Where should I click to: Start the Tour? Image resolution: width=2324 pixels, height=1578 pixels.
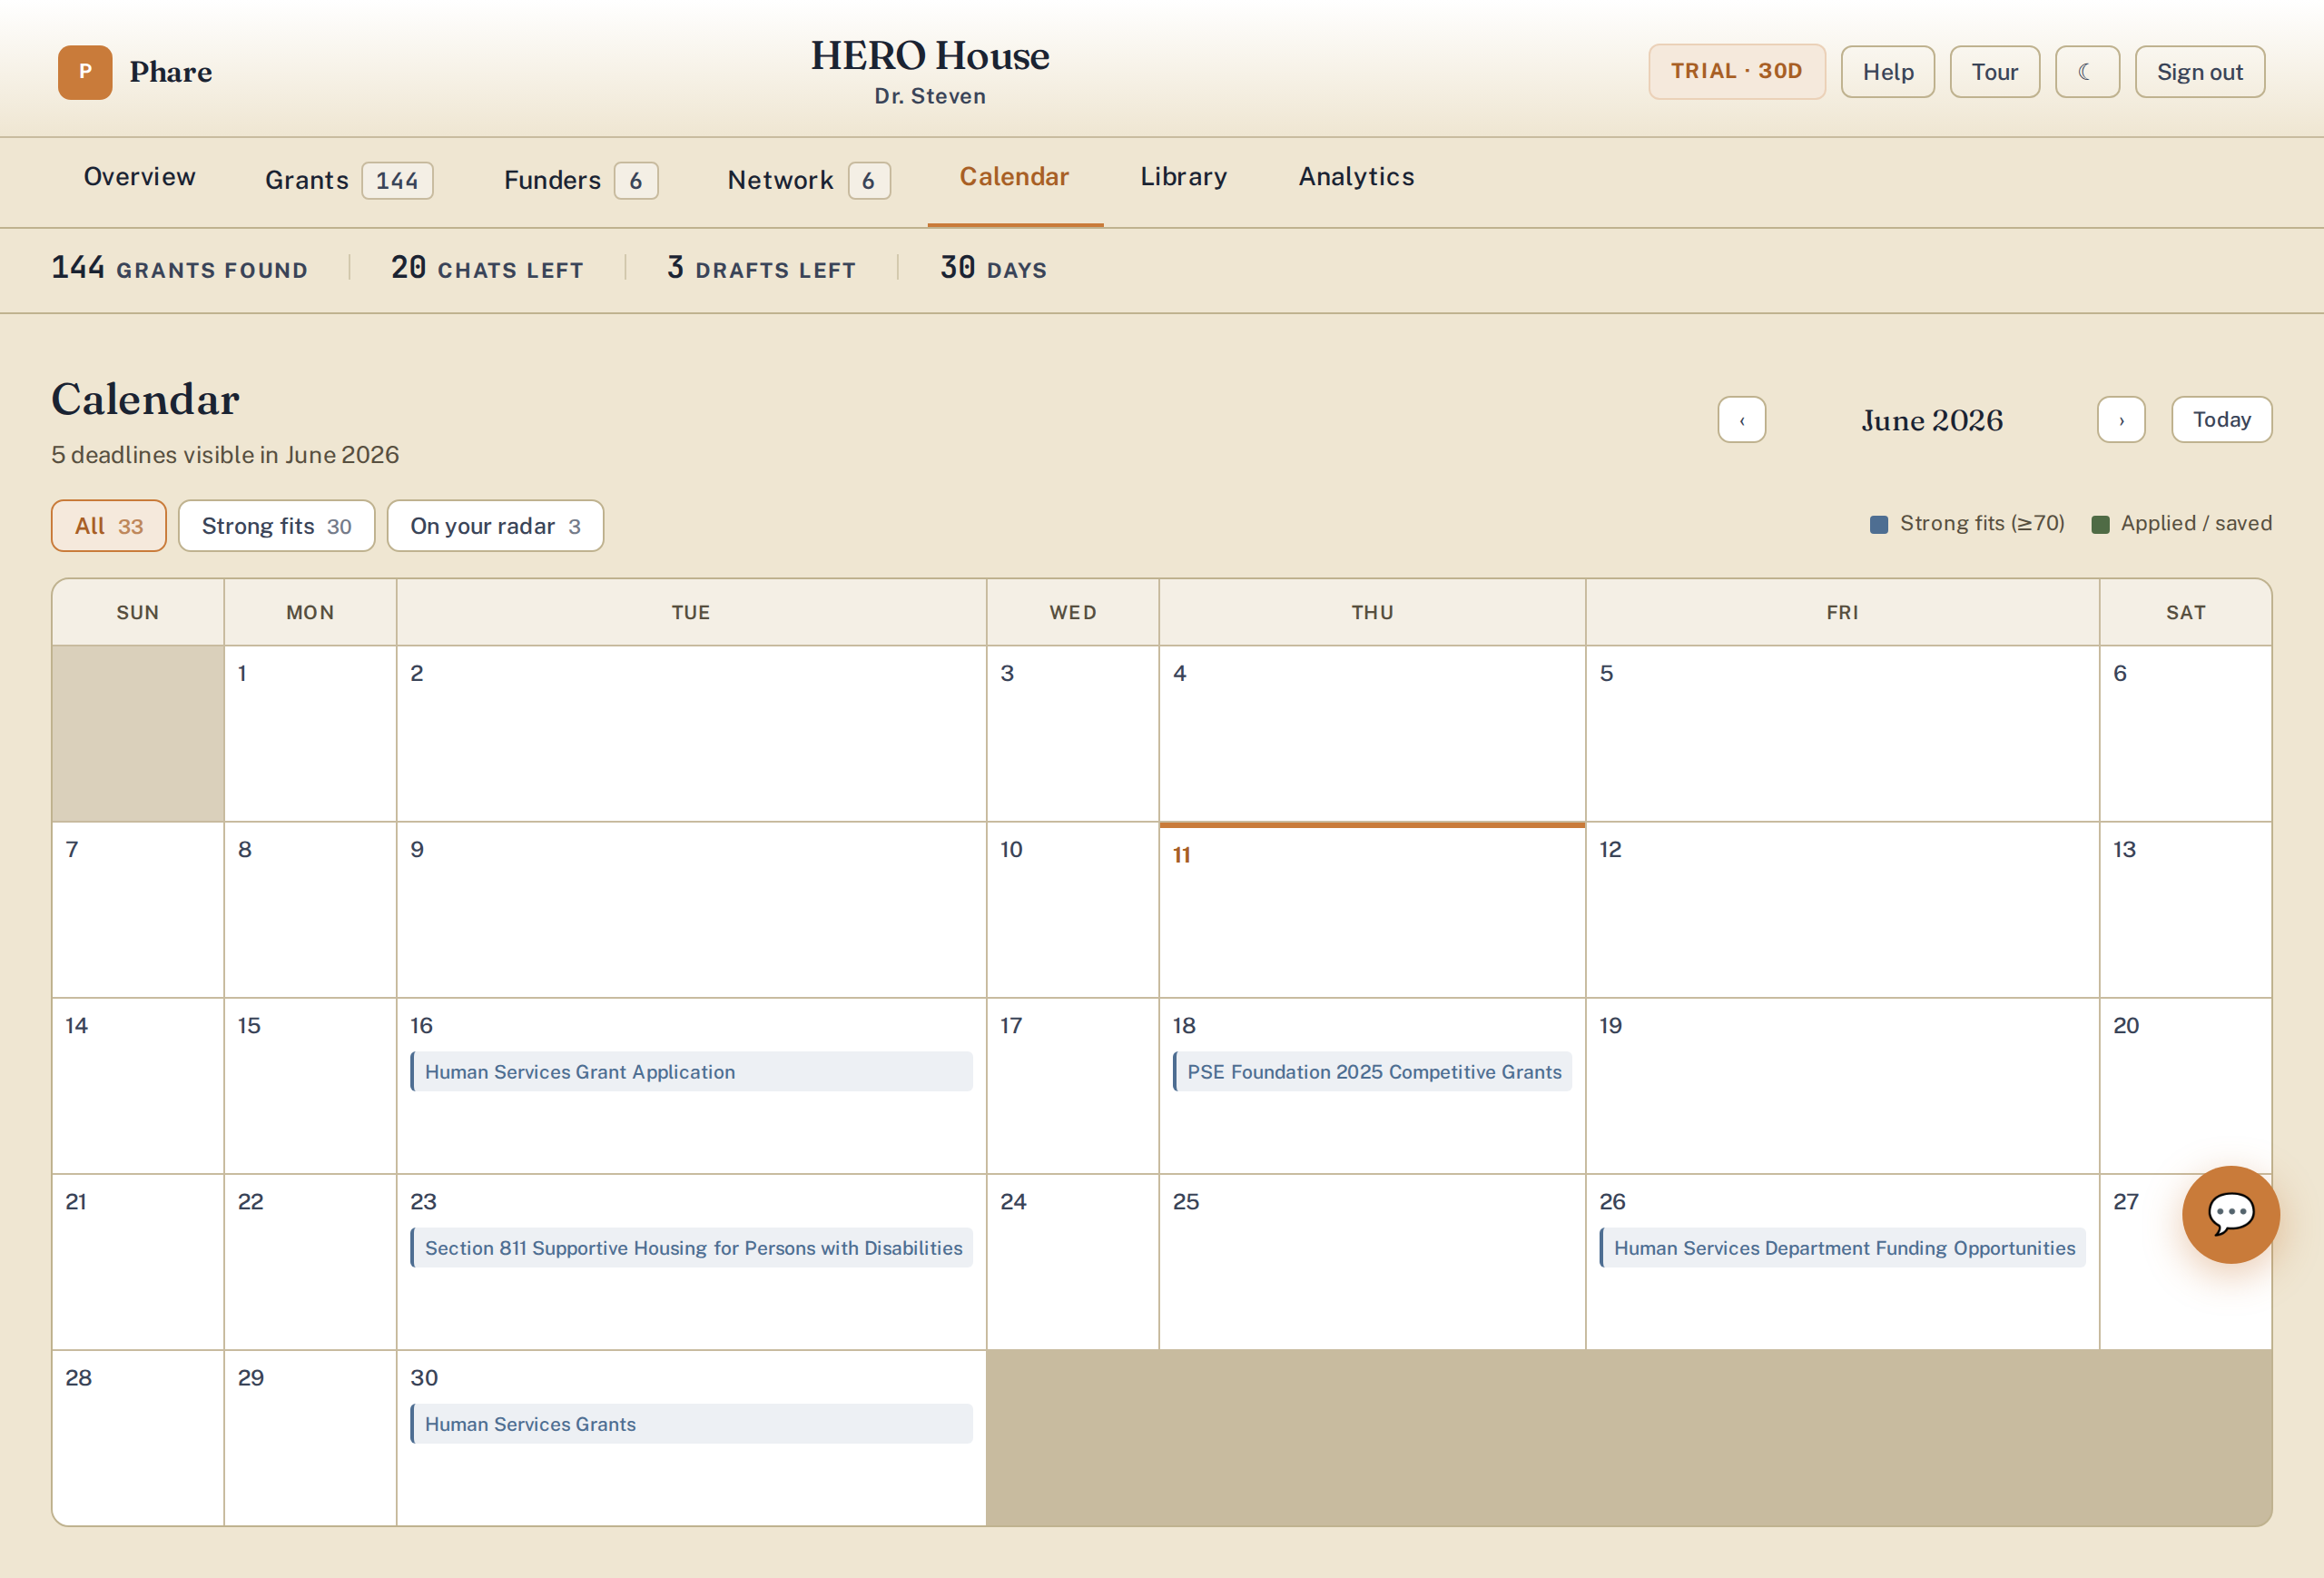tap(1994, 72)
